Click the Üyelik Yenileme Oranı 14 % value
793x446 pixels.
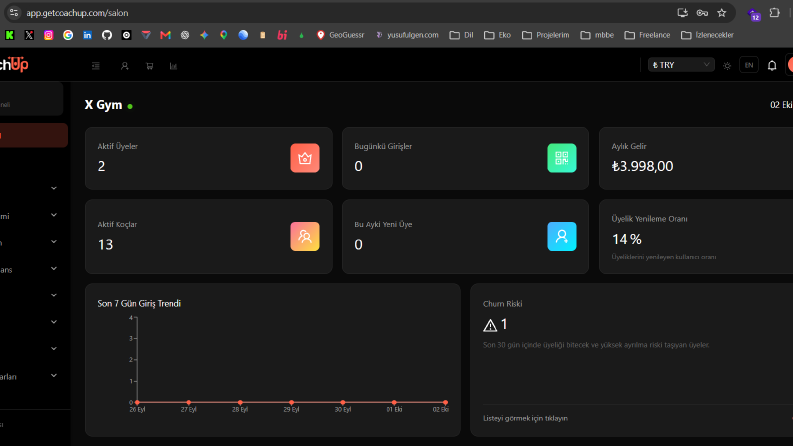[x=627, y=239]
